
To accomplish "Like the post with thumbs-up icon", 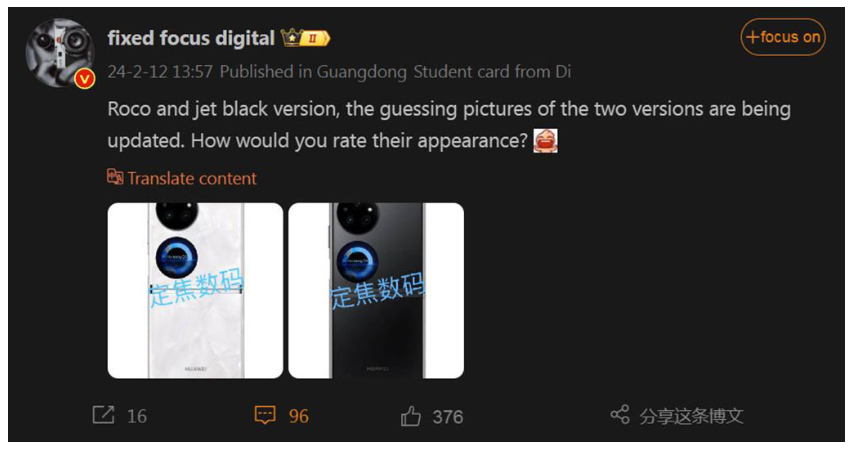I will (411, 416).
